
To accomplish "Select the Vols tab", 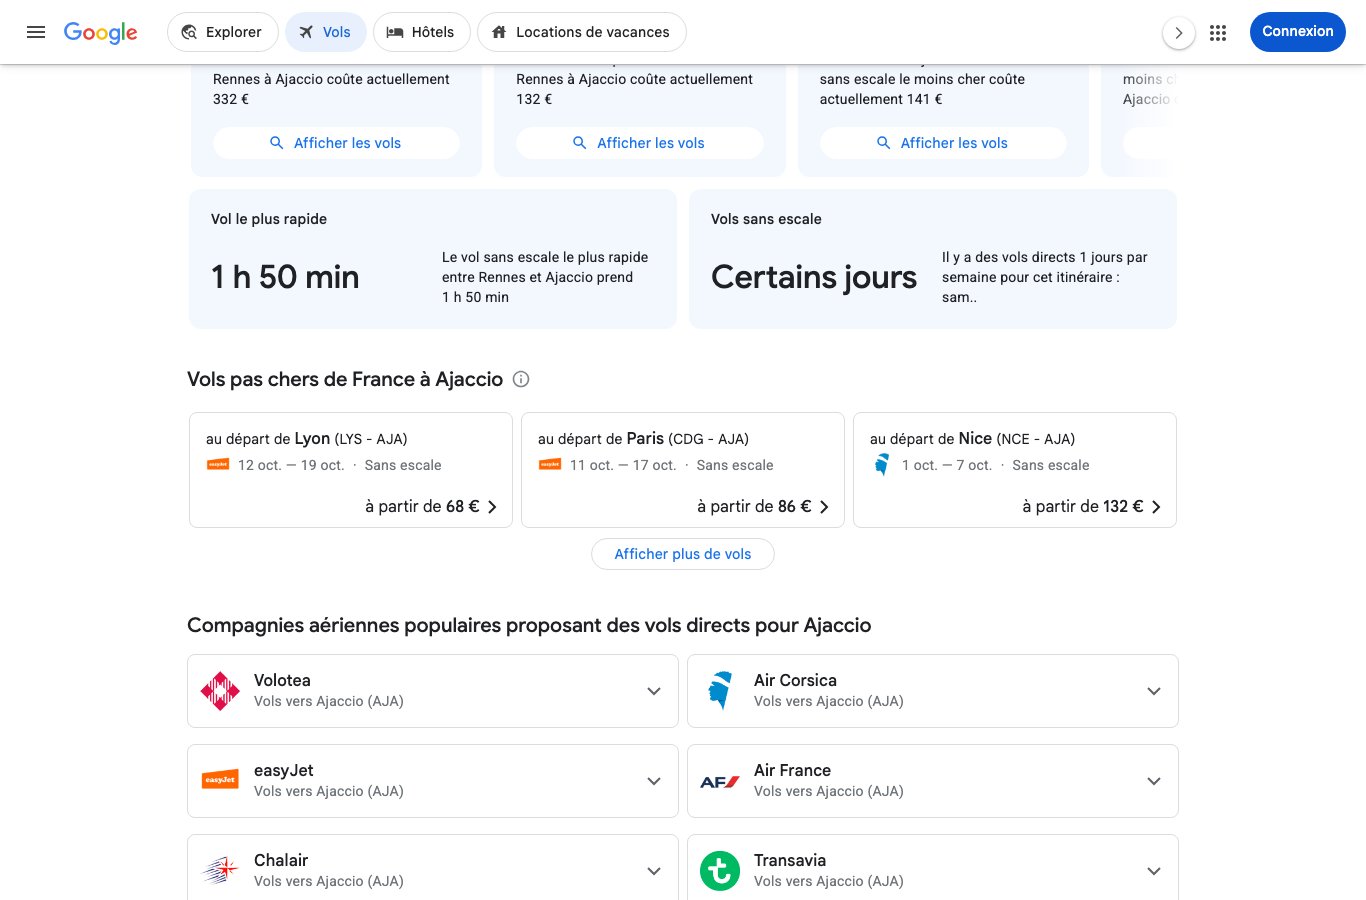I will point(326,32).
